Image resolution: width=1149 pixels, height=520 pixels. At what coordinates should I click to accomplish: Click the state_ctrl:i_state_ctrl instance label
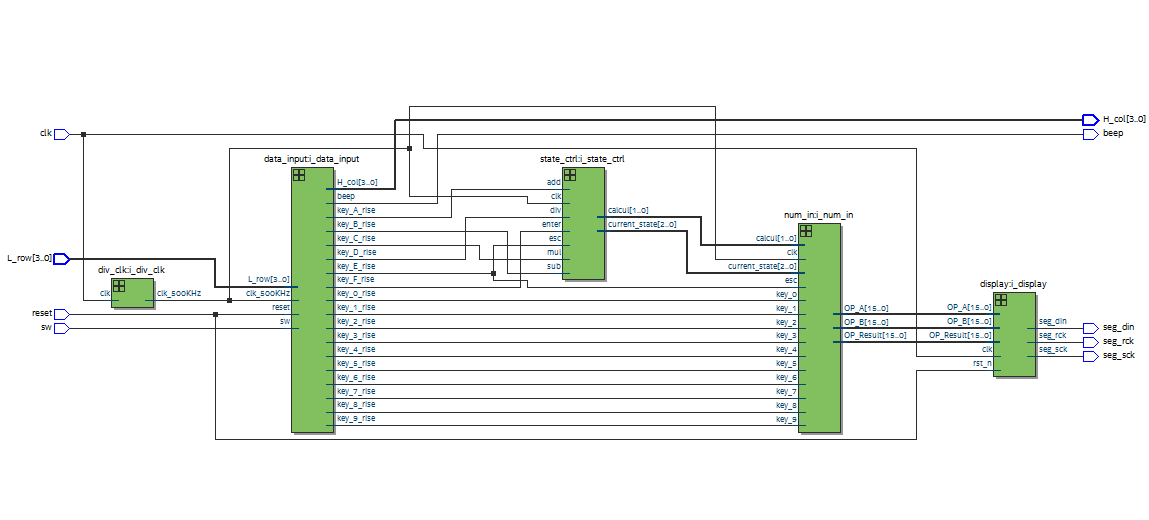581,158
